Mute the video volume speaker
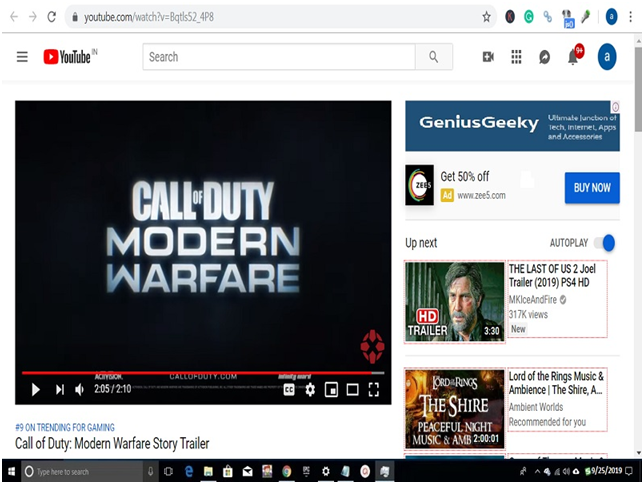Screen dimensions: 644x484 click(x=80, y=389)
